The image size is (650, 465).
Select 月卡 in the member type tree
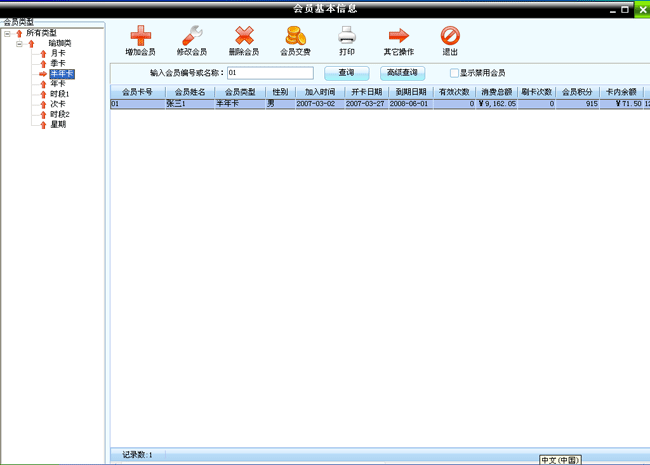point(58,53)
